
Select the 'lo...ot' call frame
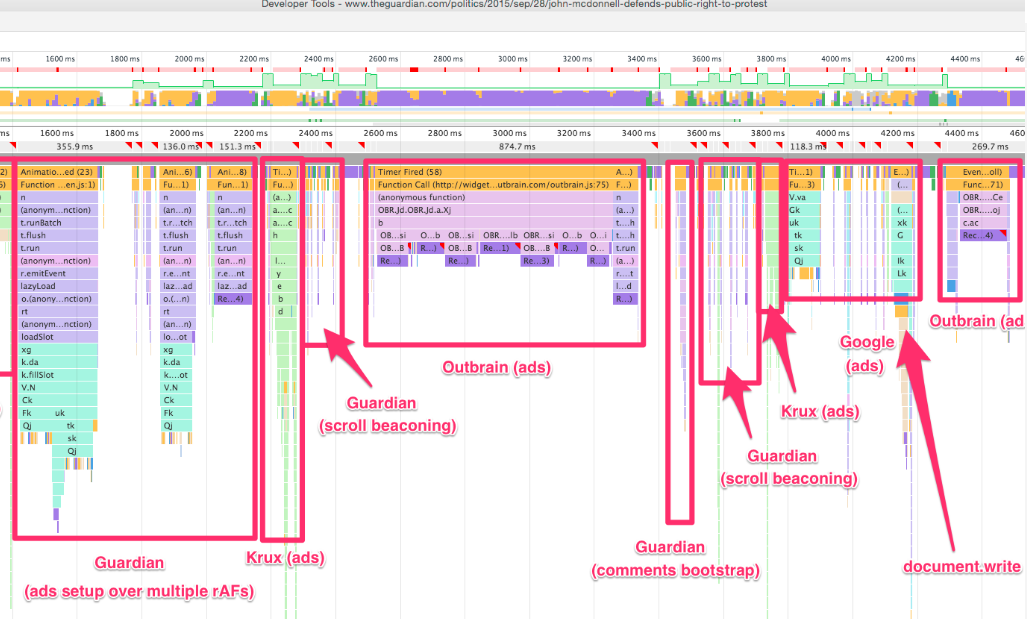pyautogui.click(x=176, y=337)
